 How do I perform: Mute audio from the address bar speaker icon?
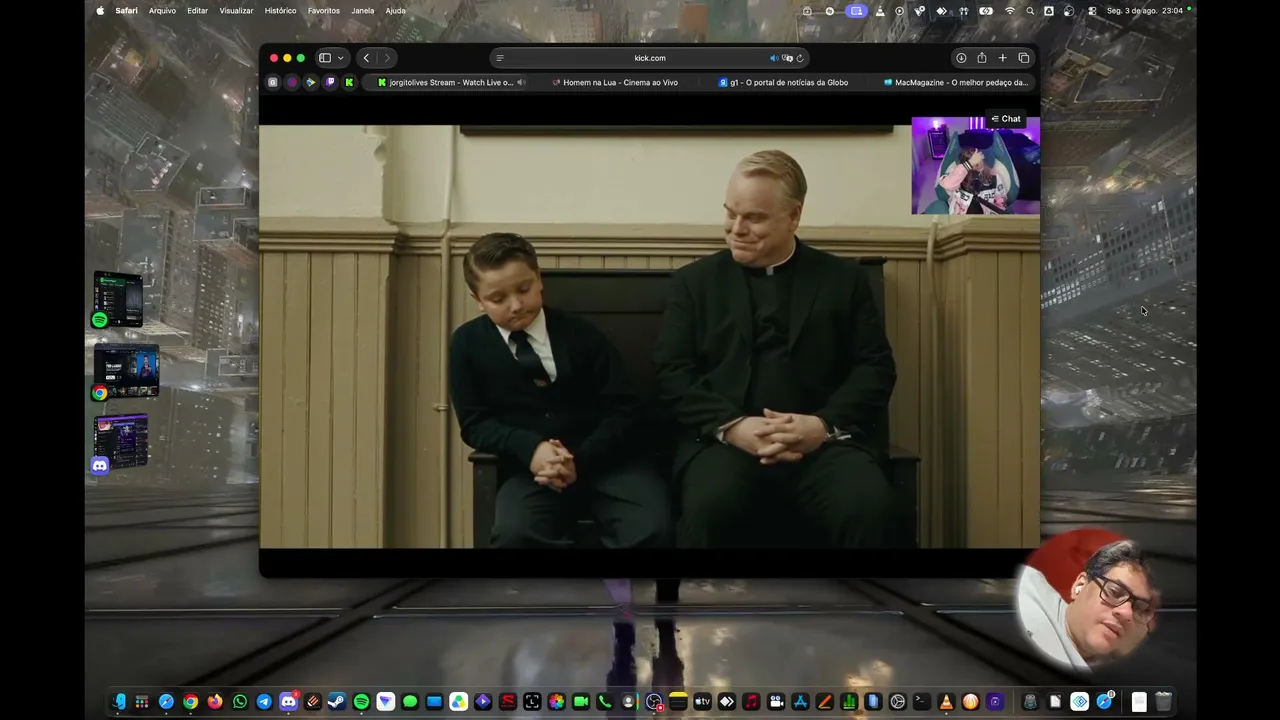click(773, 58)
